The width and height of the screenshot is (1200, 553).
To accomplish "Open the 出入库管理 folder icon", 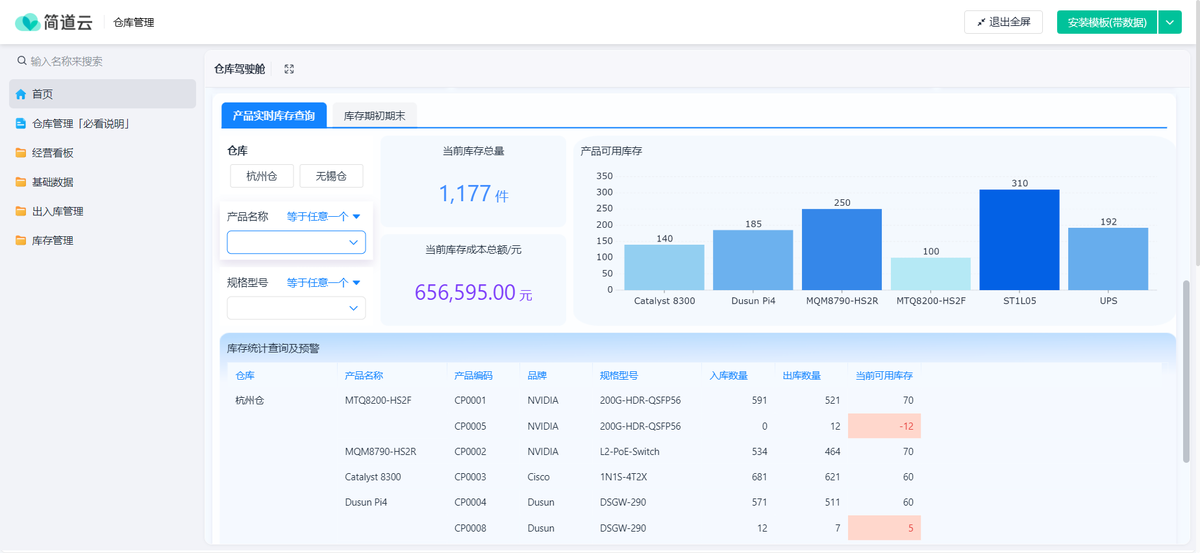I will pyautogui.click(x=21, y=211).
